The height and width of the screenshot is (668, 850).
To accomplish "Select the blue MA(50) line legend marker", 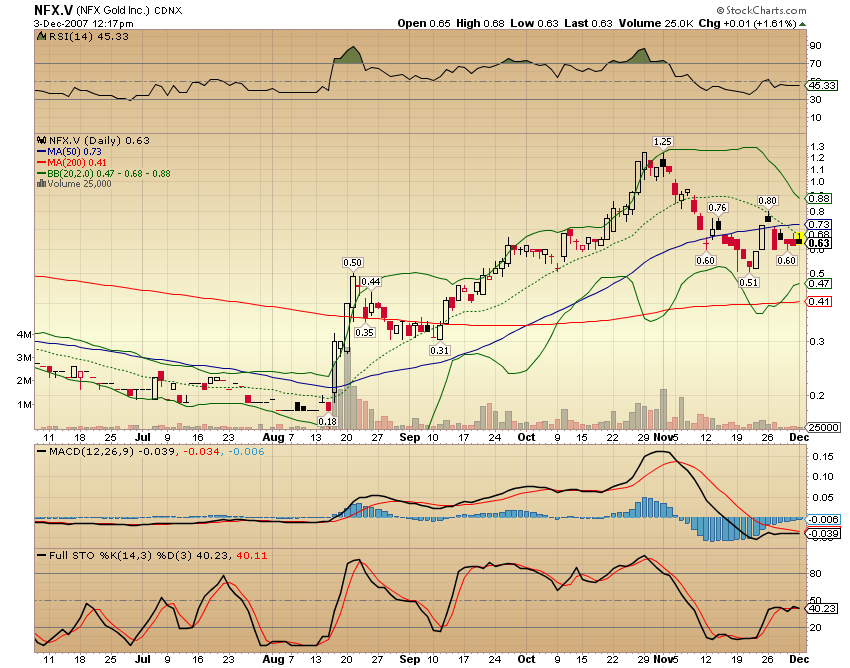I will (41, 151).
